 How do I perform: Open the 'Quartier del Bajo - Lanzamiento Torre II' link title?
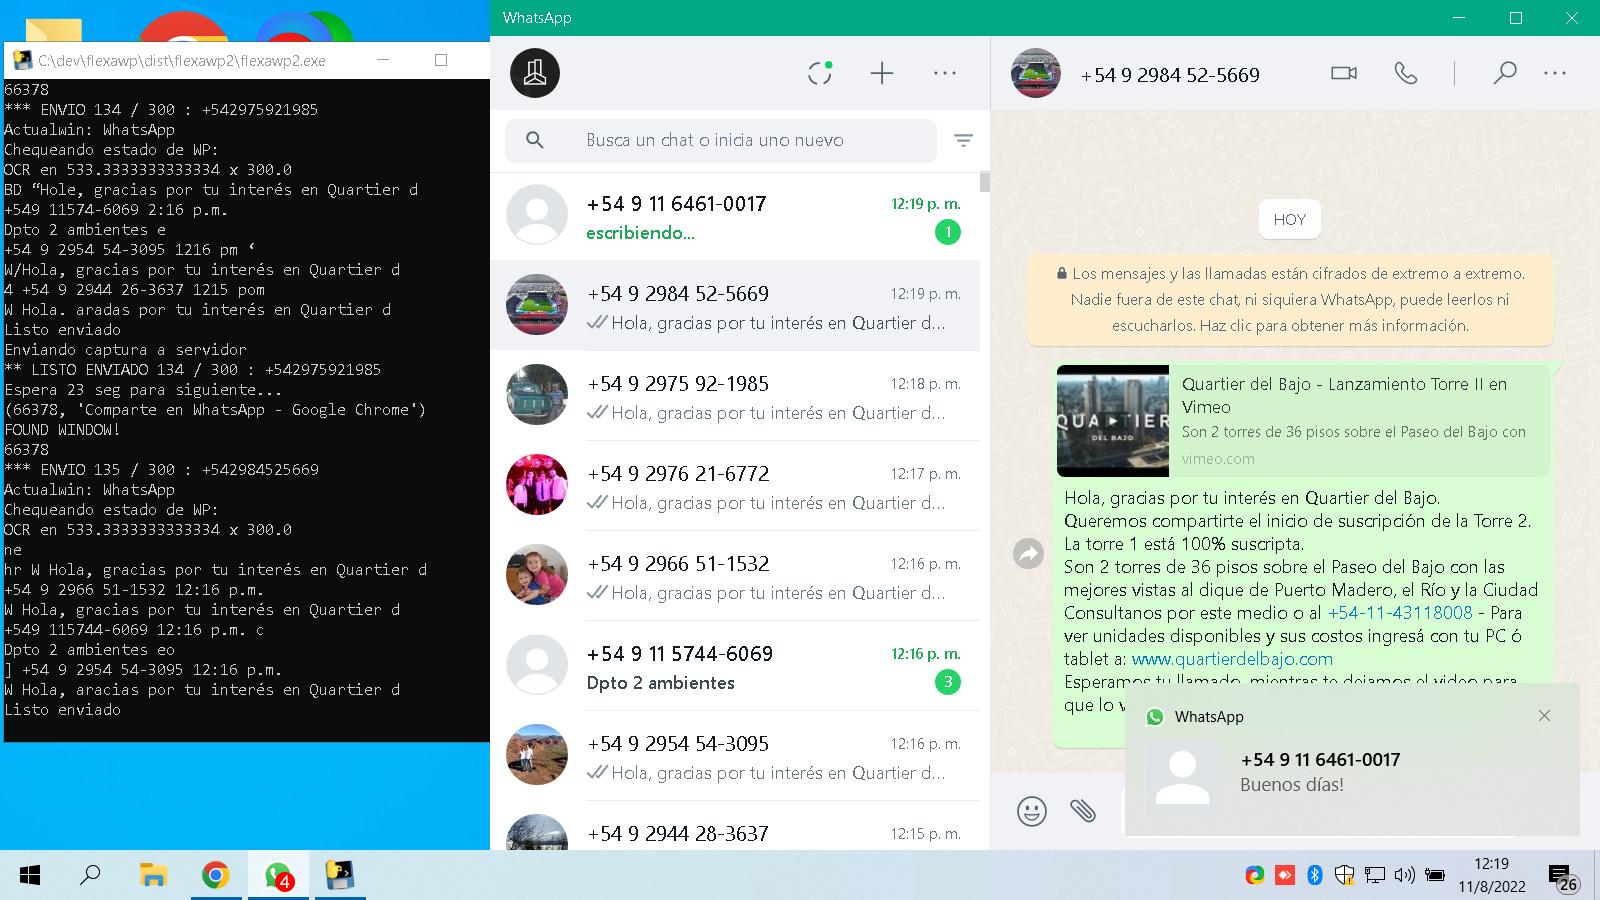tap(1344, 395)
